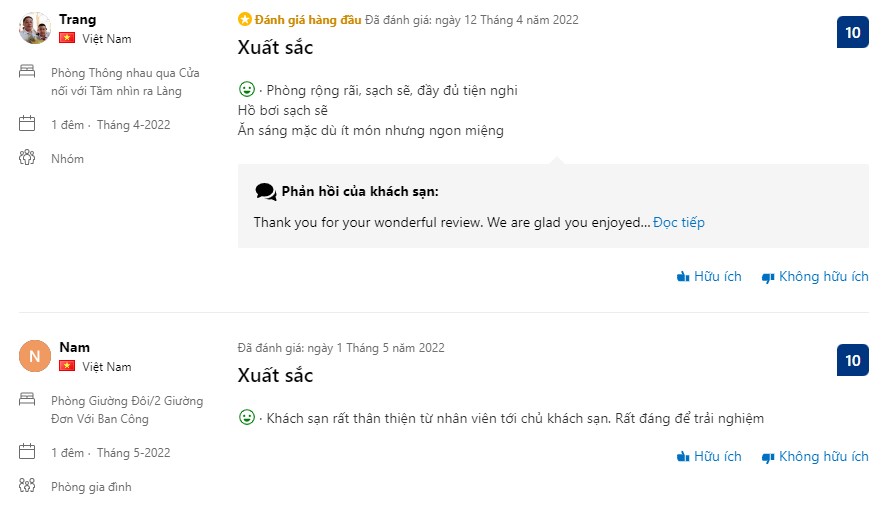This screenshot has width=885, height=508.
Task: Mark Nam's review as Hữu ích
Action: point(709,456)
